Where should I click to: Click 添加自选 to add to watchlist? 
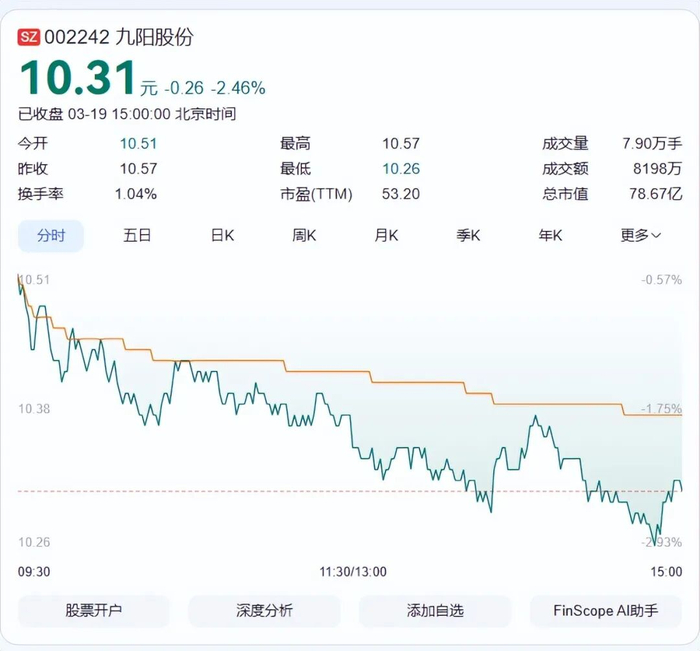(435, 610)
